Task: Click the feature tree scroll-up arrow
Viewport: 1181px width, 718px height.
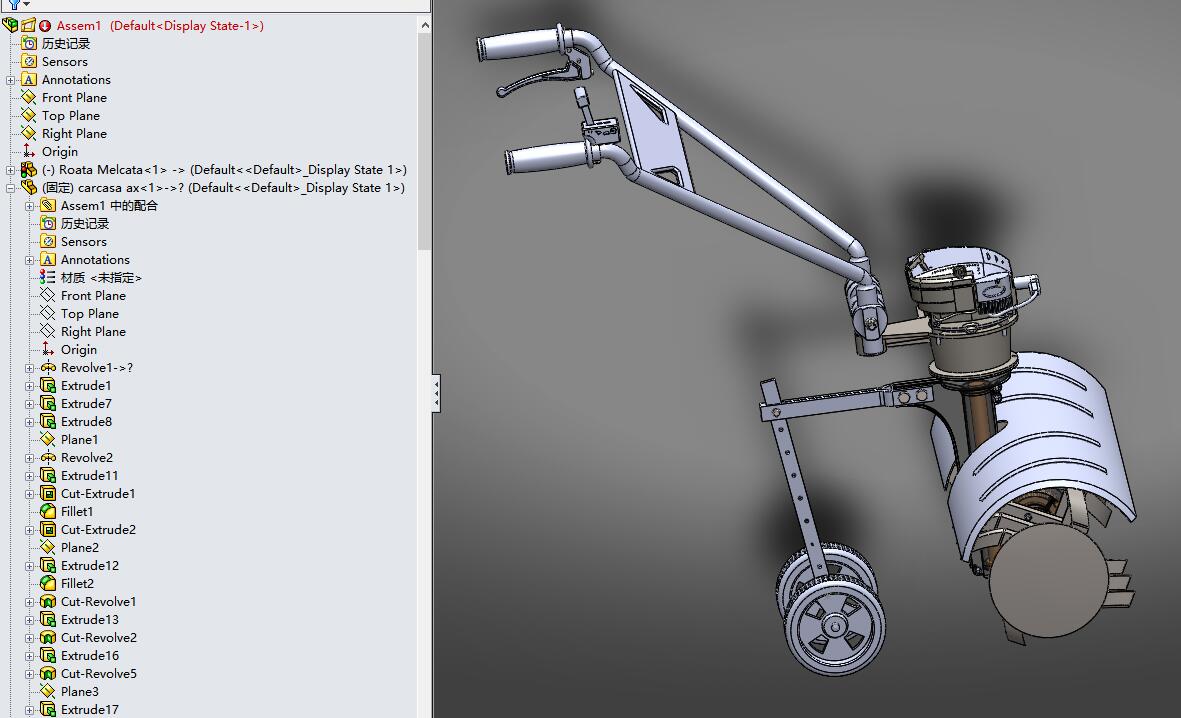Action: tap(425, 25)
